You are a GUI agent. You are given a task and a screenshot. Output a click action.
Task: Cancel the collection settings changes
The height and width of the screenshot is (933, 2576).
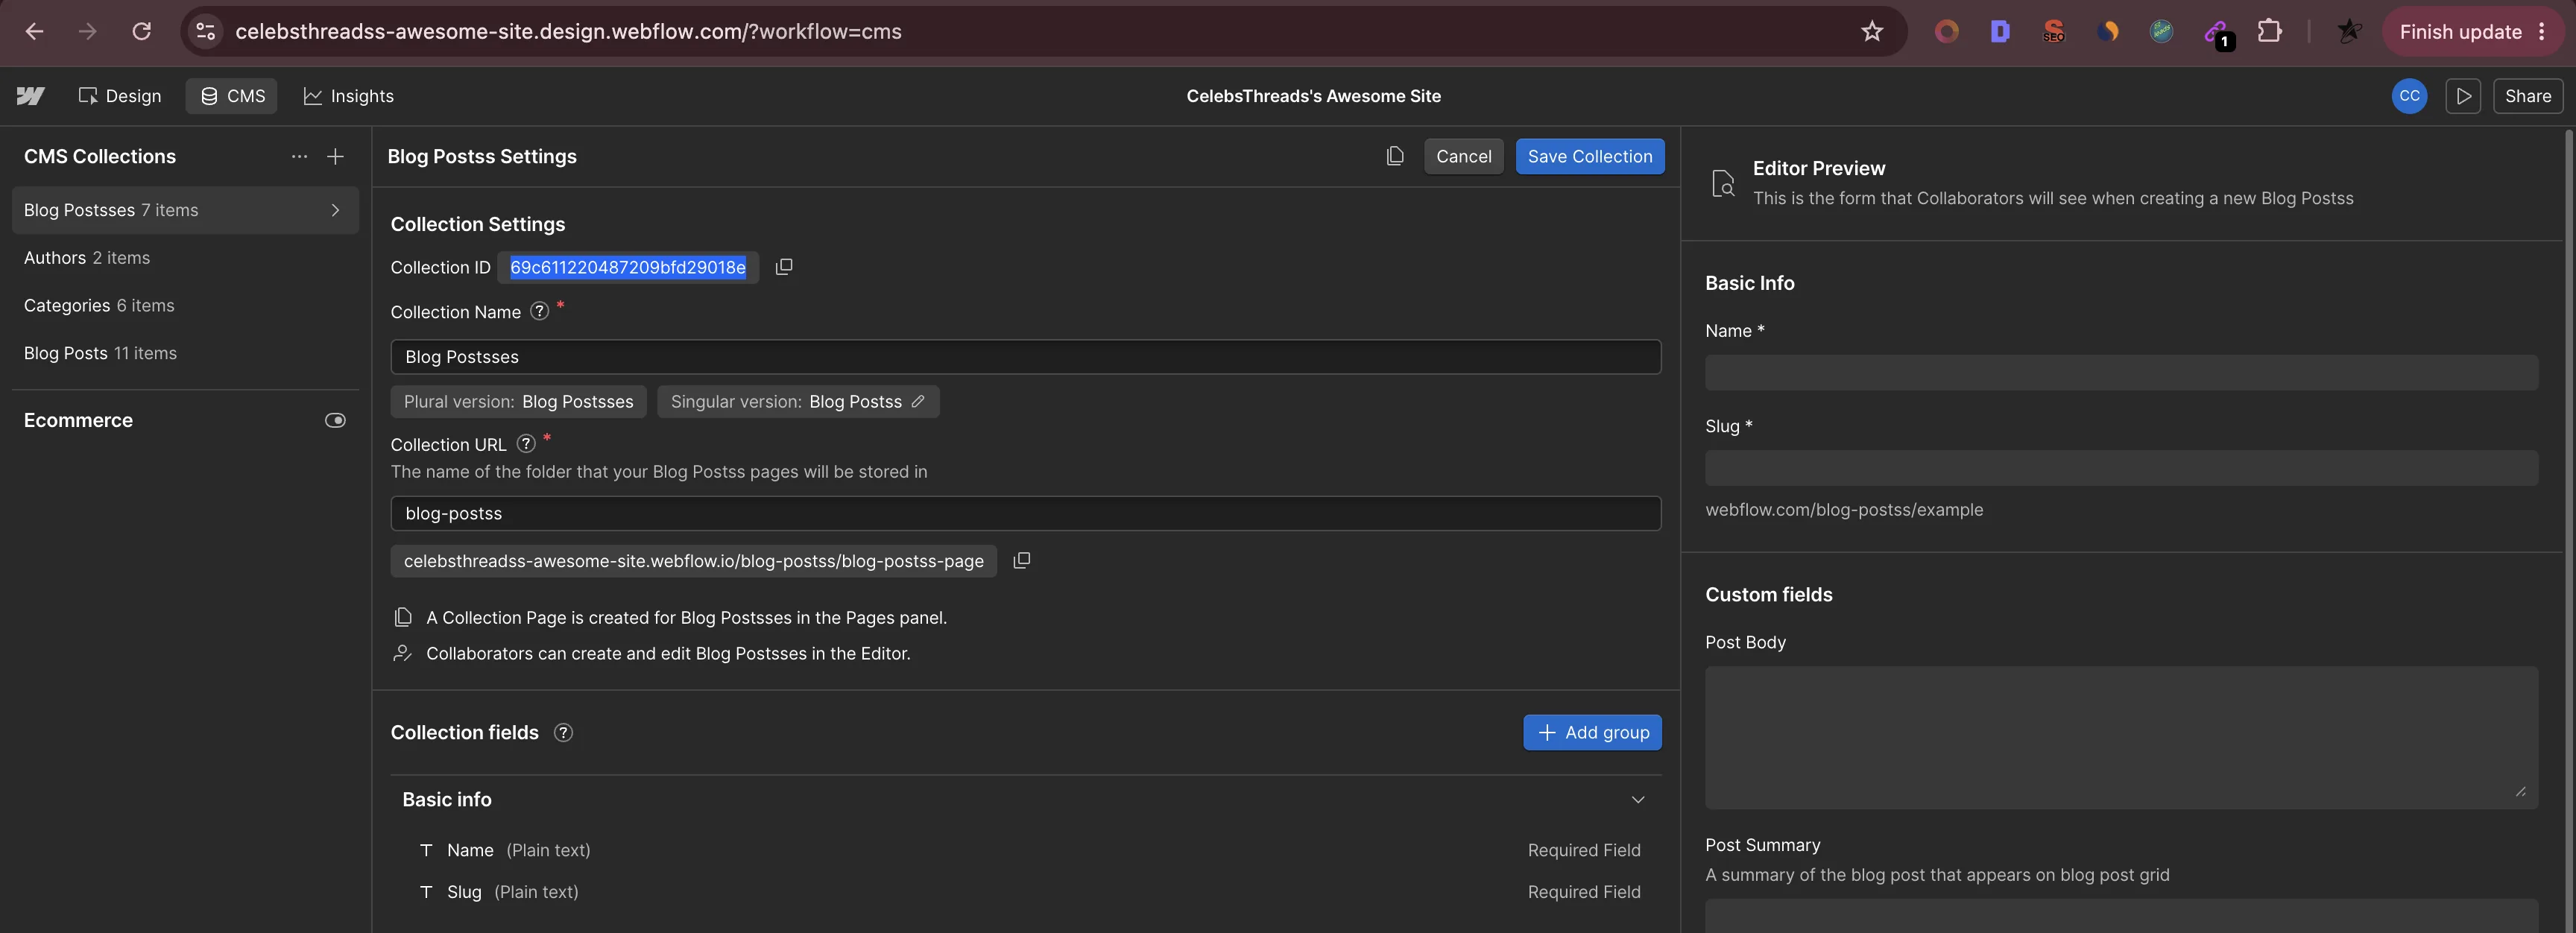tap(1463, 156)
